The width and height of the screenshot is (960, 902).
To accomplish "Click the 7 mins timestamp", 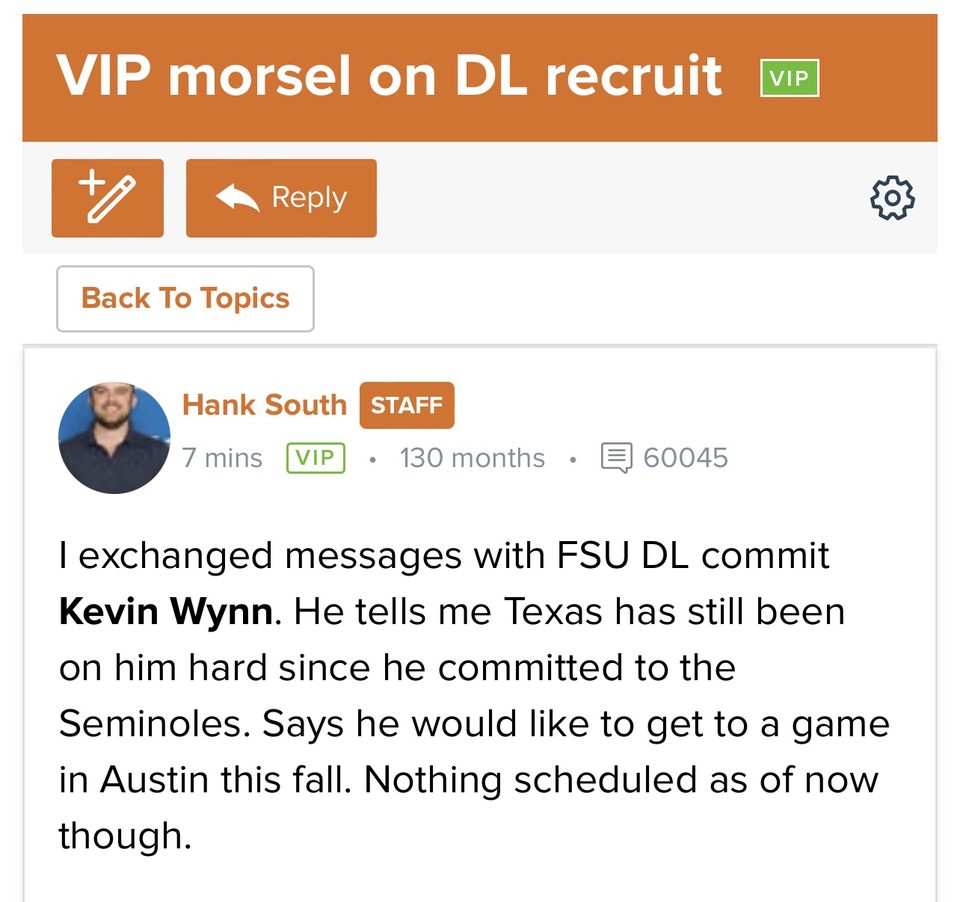I will tap(222, 458).
